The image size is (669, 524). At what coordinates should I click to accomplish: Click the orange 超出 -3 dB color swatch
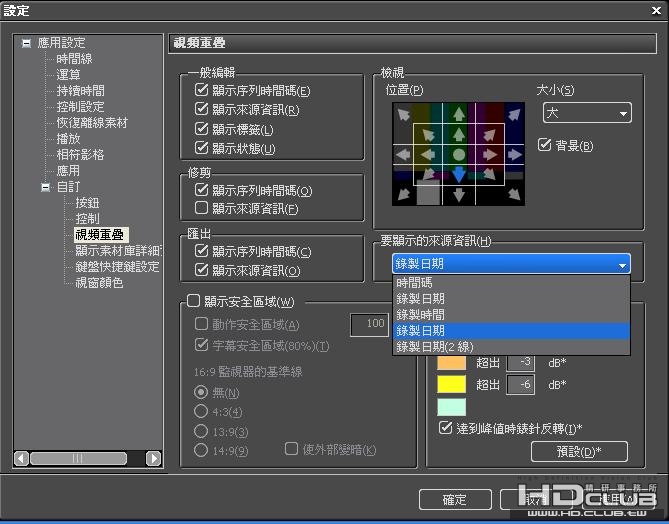point(451,363)
